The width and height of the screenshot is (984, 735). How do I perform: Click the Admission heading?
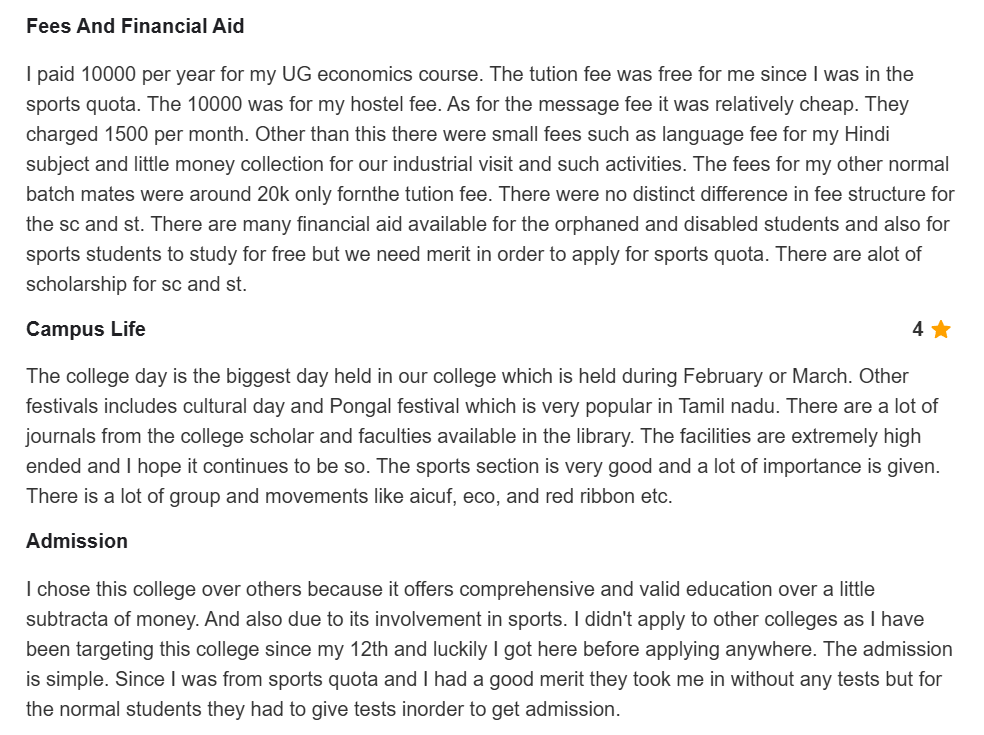77,541
